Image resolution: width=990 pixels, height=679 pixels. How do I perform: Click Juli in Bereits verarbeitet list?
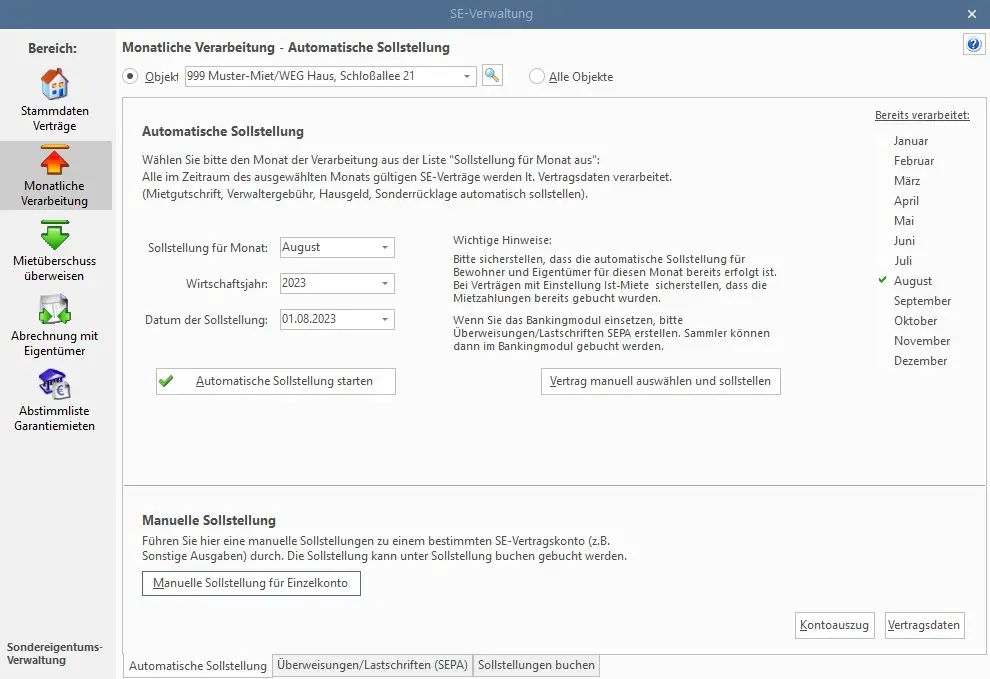[903, 261]
